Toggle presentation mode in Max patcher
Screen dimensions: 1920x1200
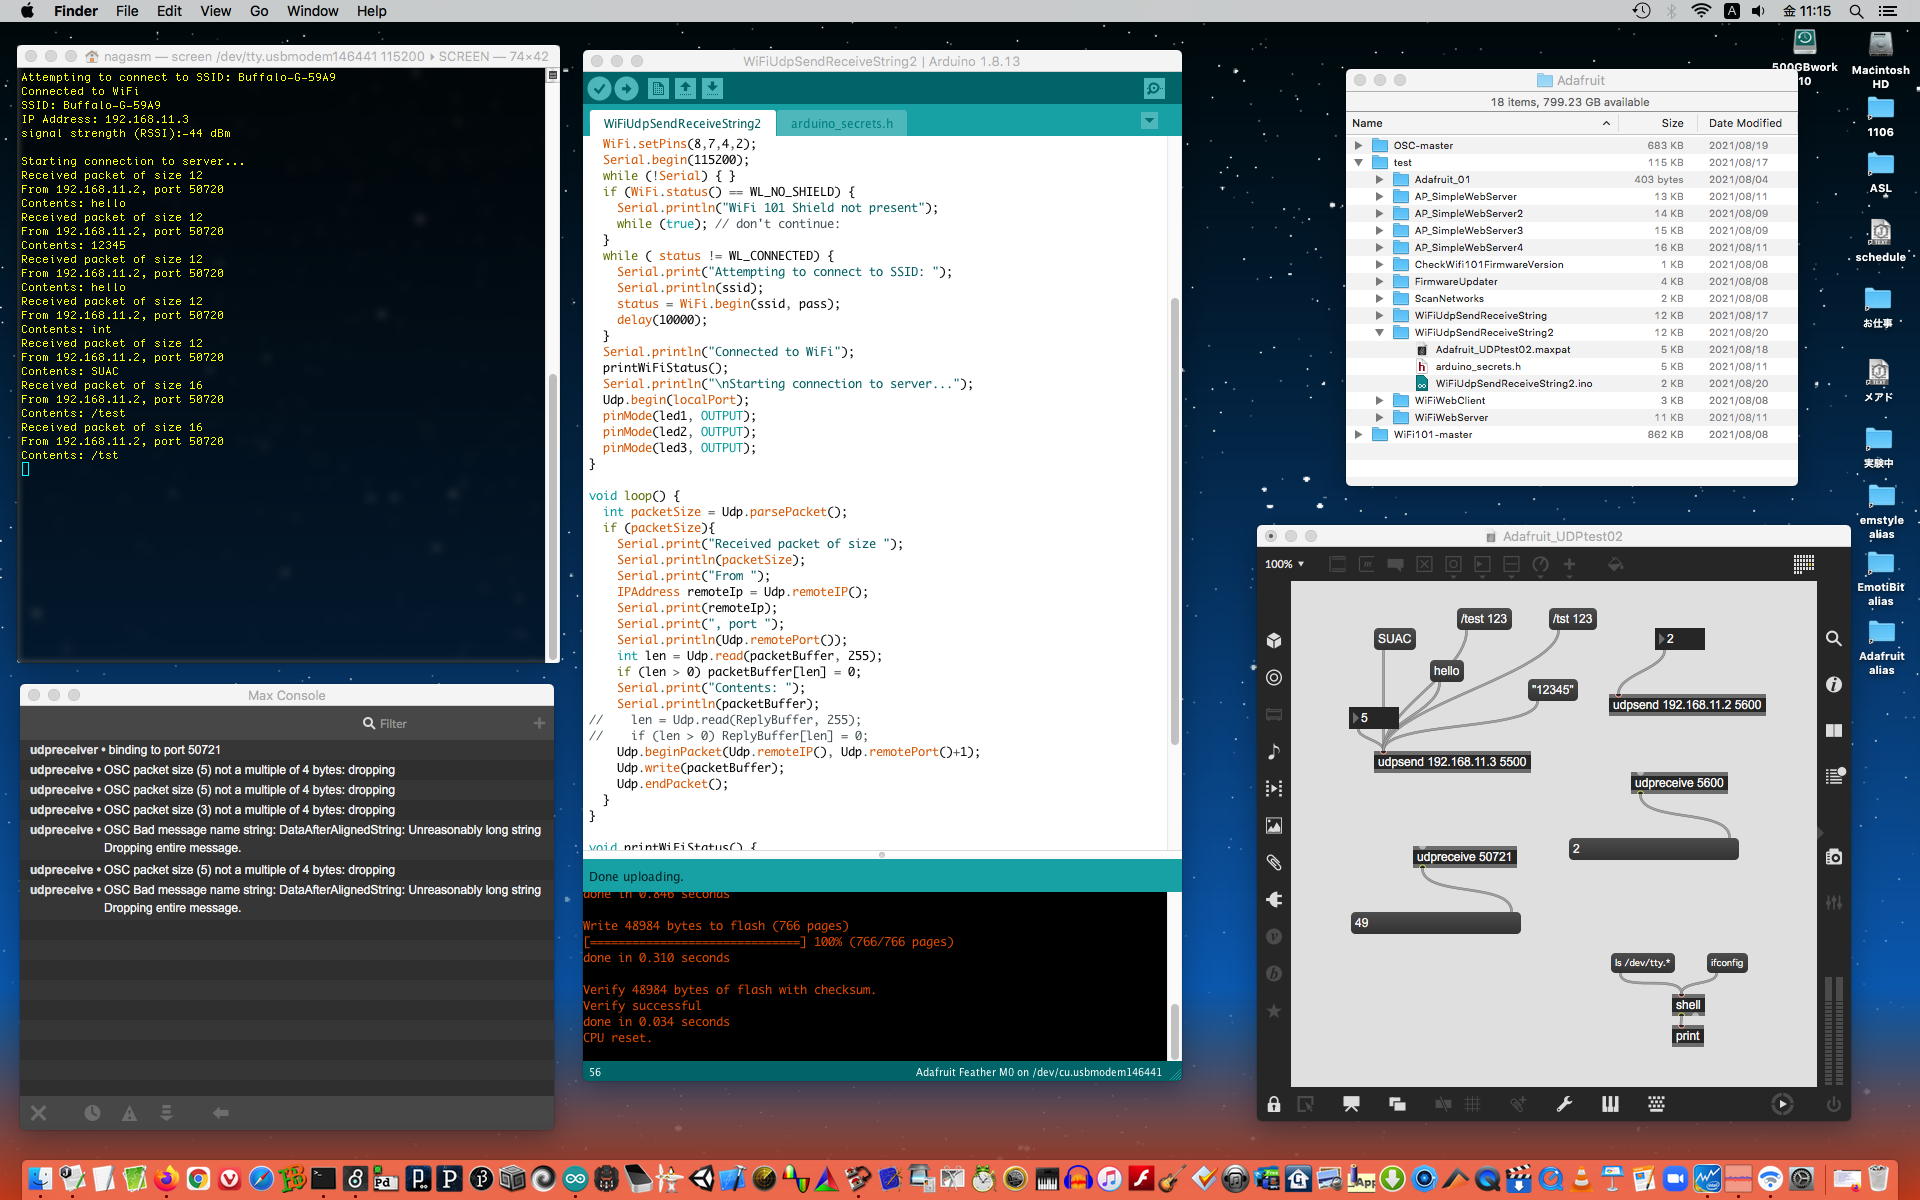pyautogui.click(x=1351, y=1105)
